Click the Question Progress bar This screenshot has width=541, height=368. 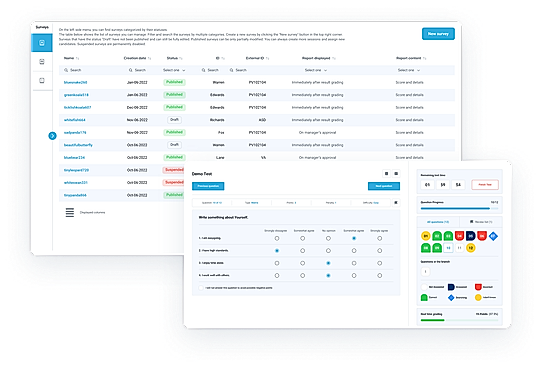click(x=459, y=208)
